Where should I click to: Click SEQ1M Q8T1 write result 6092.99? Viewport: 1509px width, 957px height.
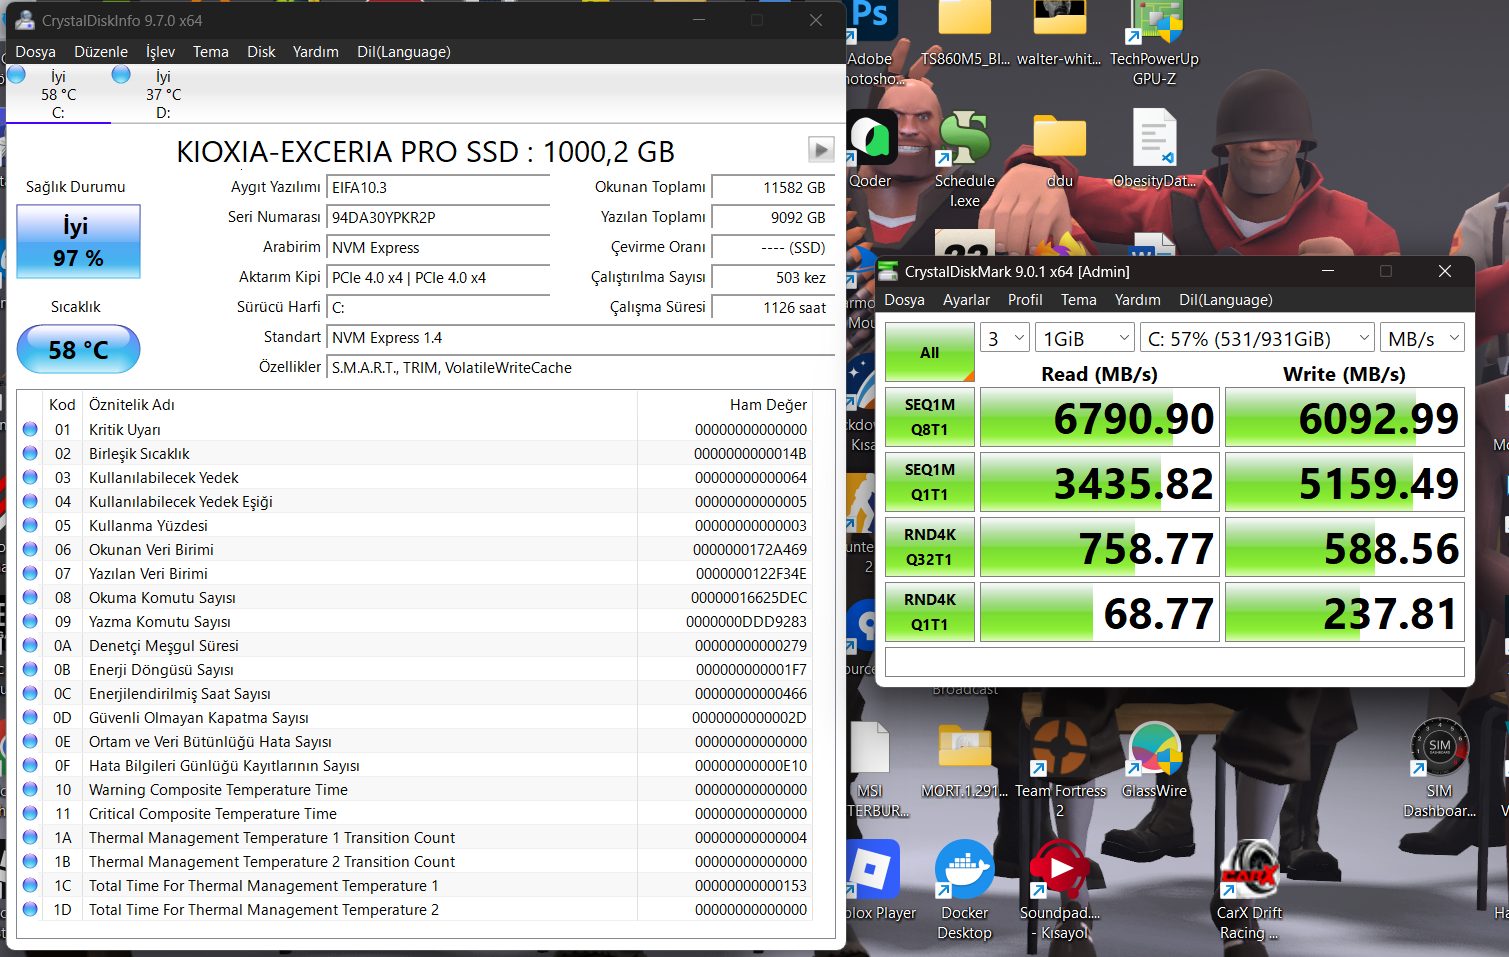[x=1345, y=417]
